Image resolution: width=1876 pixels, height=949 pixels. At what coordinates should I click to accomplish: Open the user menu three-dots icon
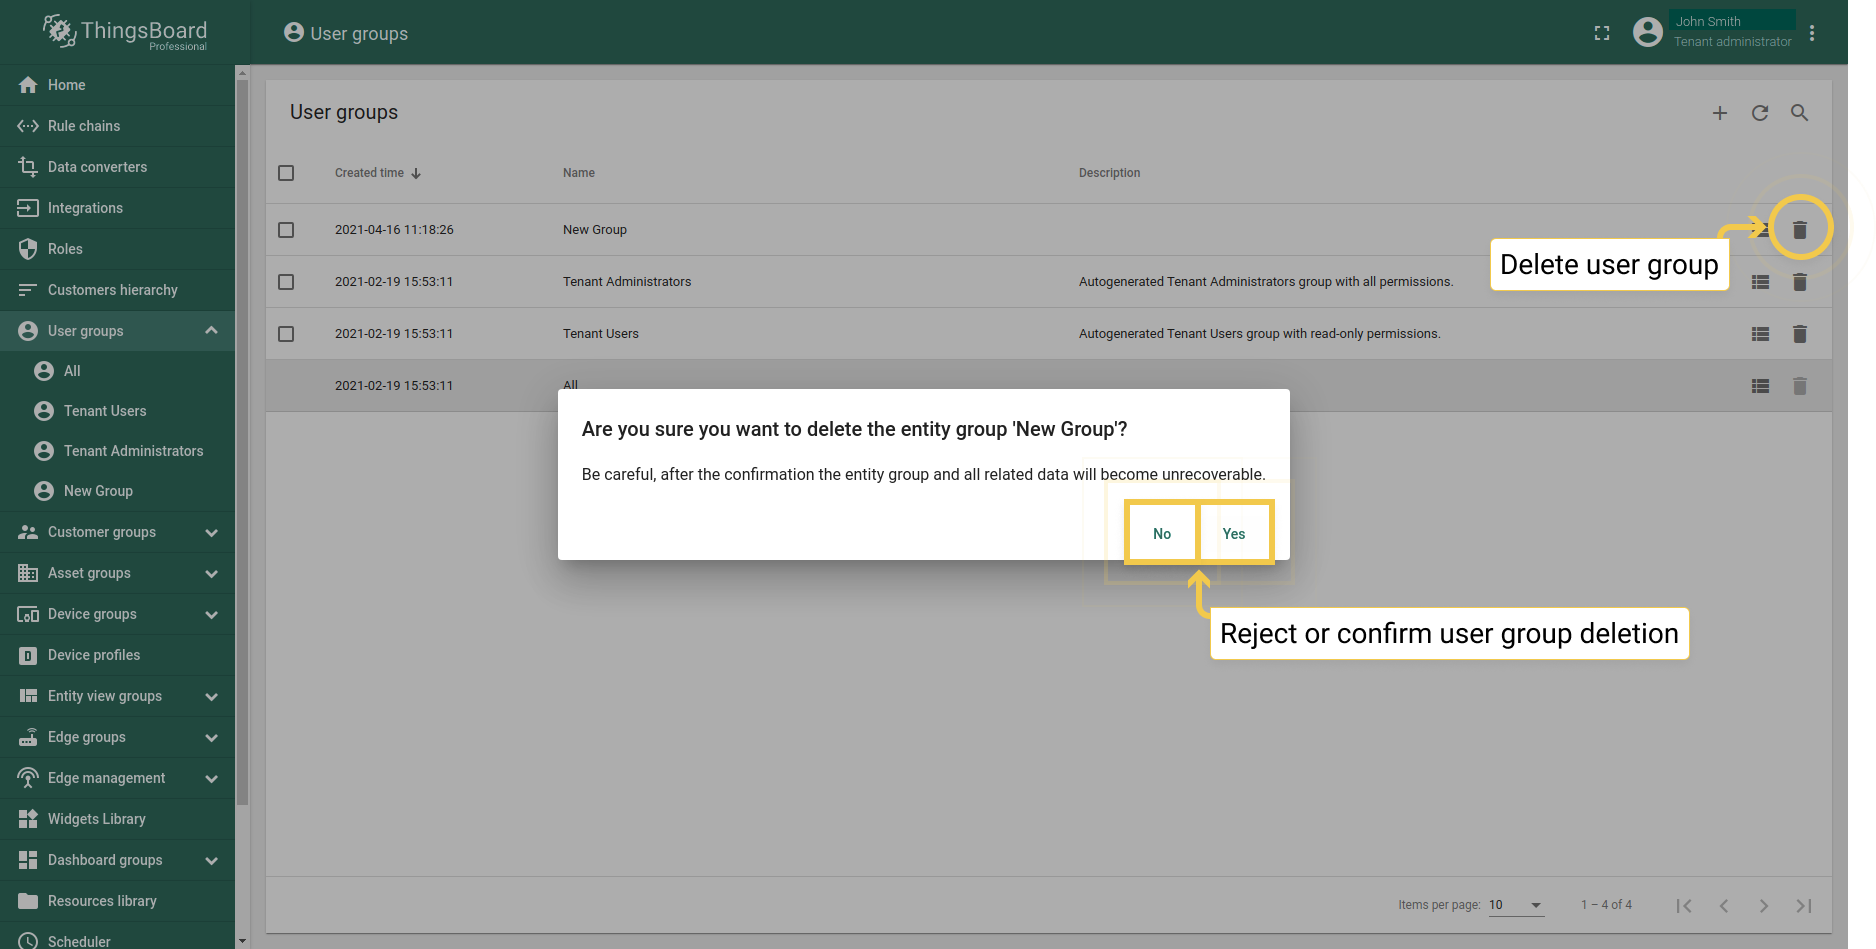1811,33
